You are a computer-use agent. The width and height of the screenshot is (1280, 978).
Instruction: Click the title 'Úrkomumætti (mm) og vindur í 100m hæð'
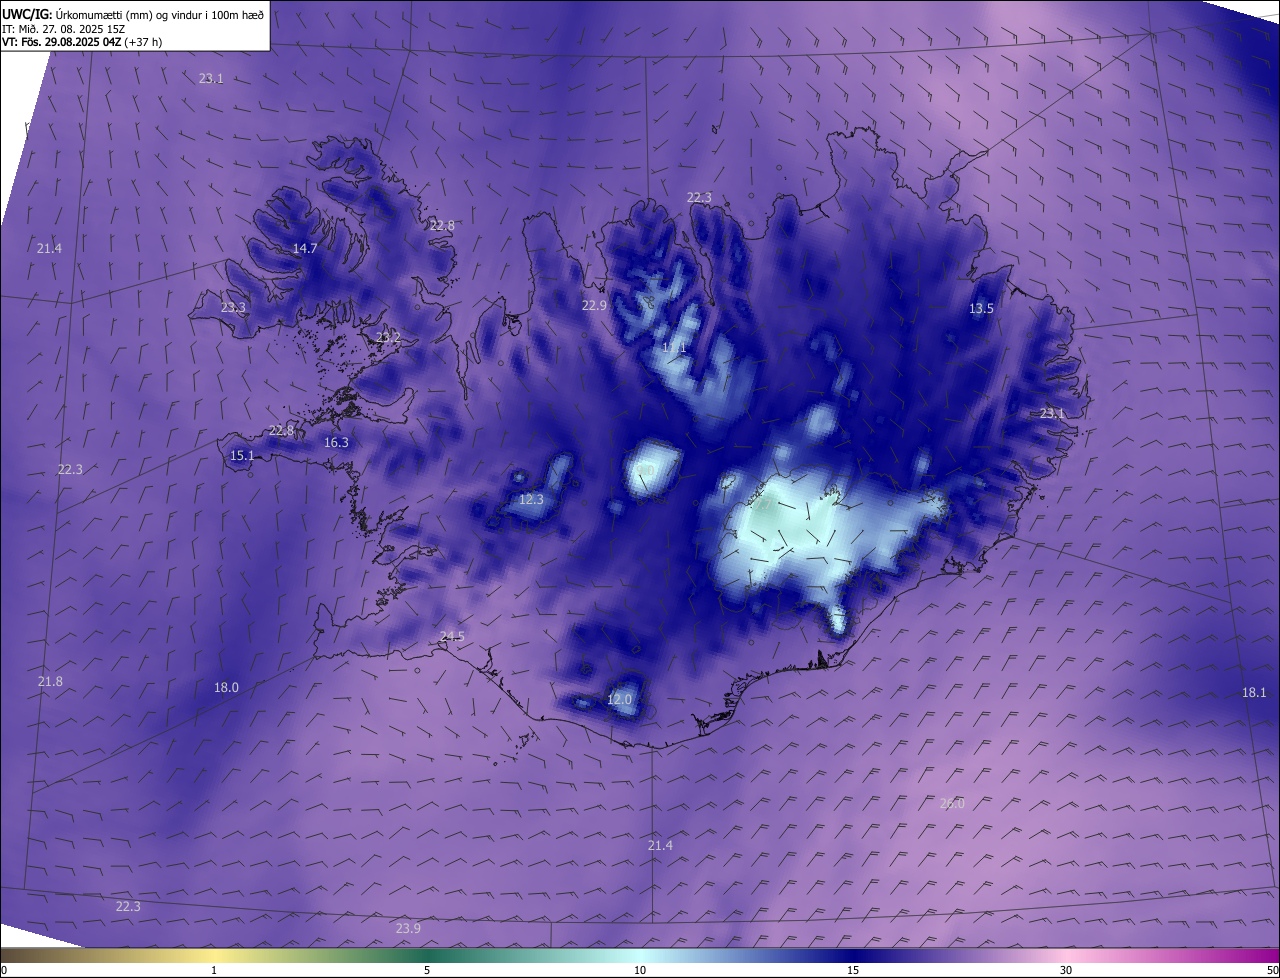click(x=160, y=14)
